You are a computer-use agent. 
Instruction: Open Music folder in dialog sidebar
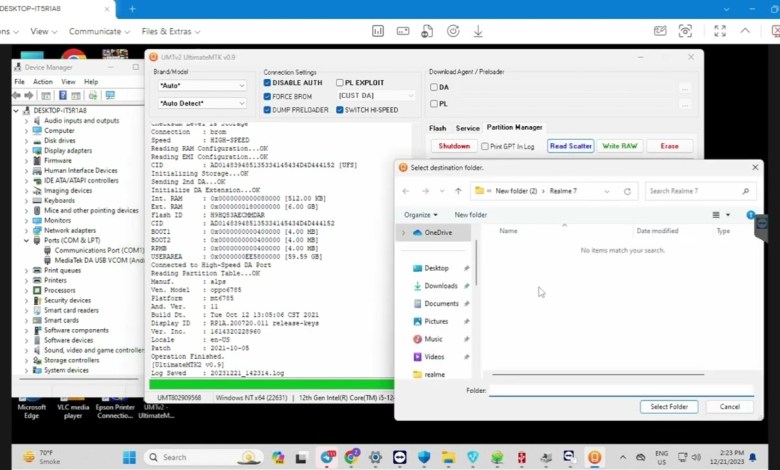(x=433, y=339)
